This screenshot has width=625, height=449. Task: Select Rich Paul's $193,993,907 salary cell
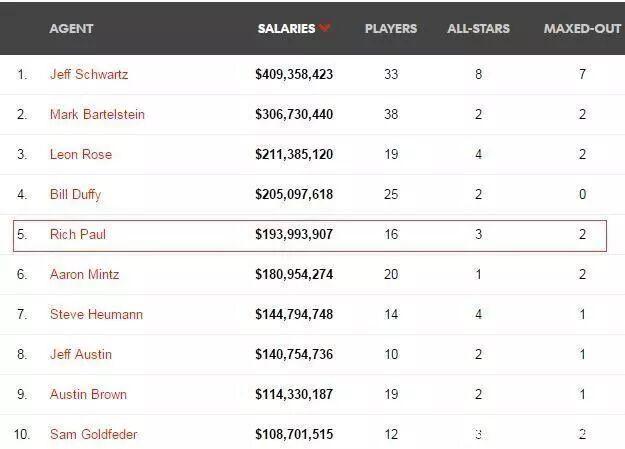[x=294, y=234]
